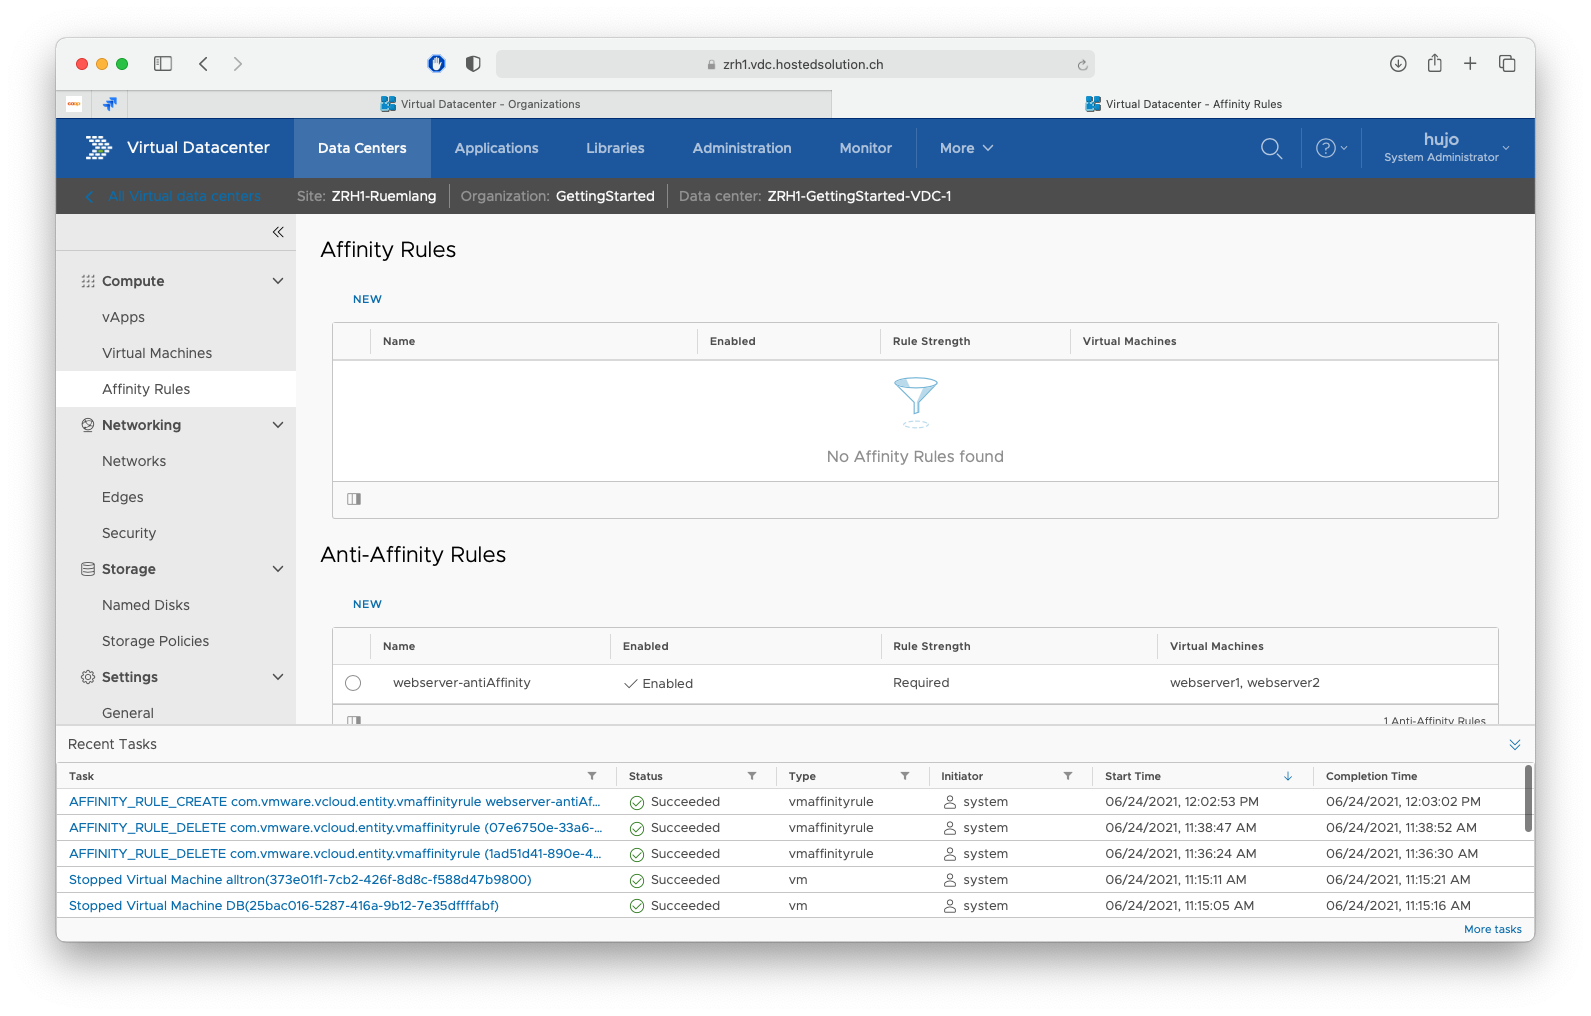Click NEW under Anti-Affinity Rules
The width and height of the screenshot is (1591, 1016).
coord(367,604)
